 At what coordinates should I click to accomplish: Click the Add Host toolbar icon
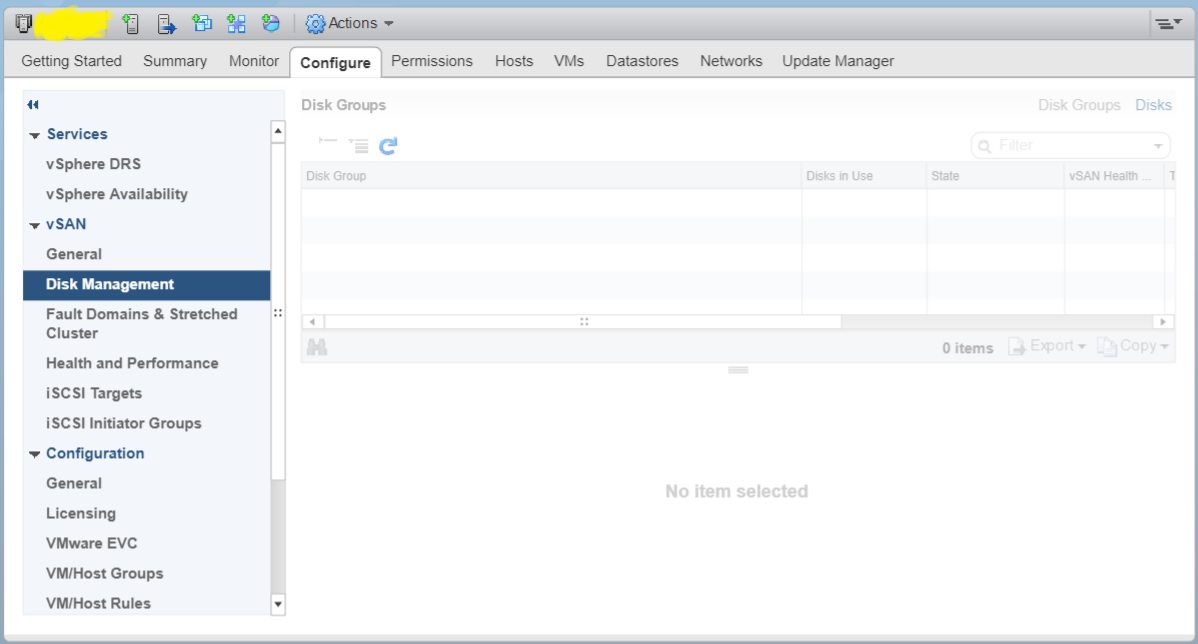(x=130, y=23)
